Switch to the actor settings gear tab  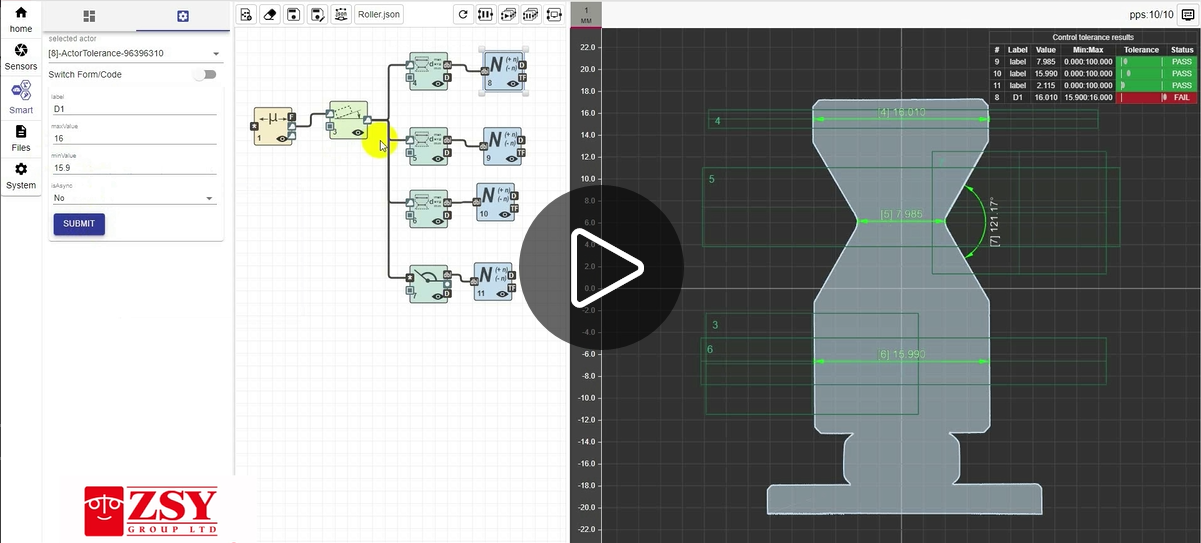click(182, 16)
